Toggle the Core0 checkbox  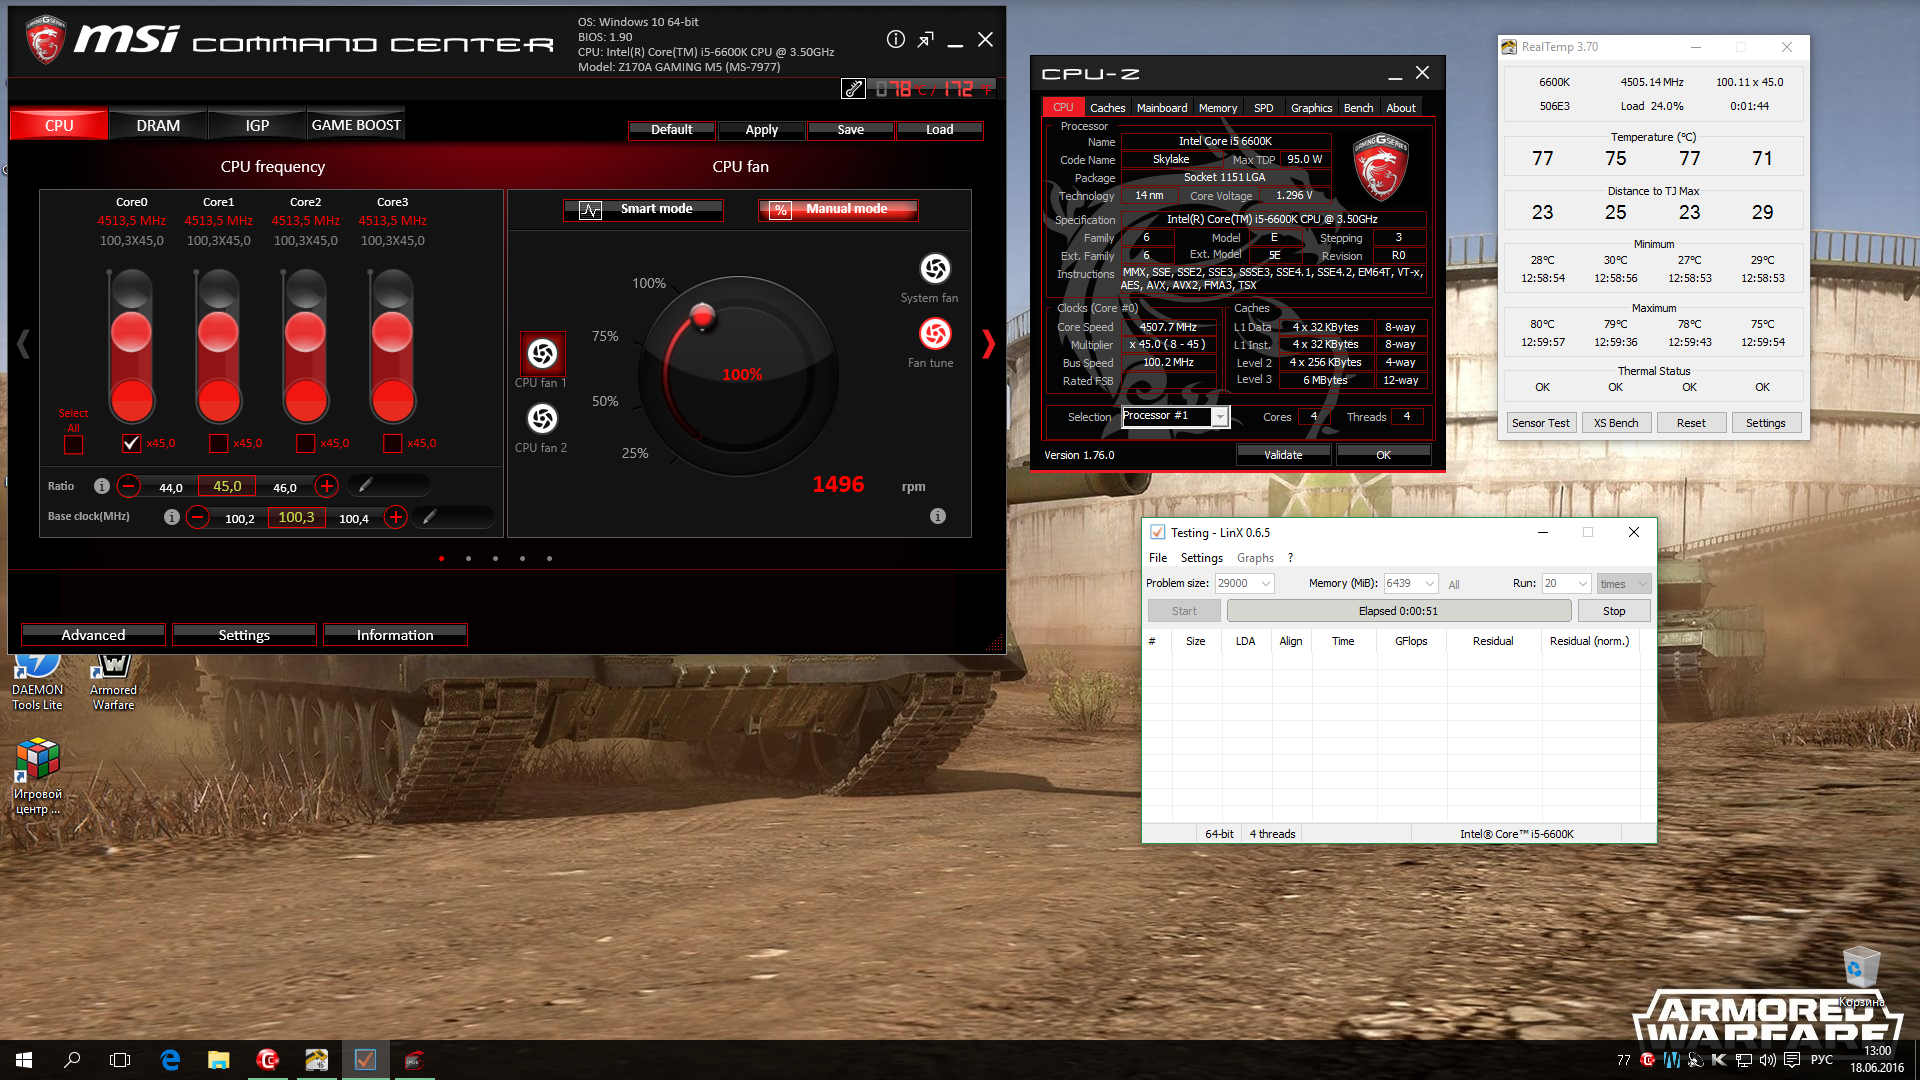click(x=131, y=443)
